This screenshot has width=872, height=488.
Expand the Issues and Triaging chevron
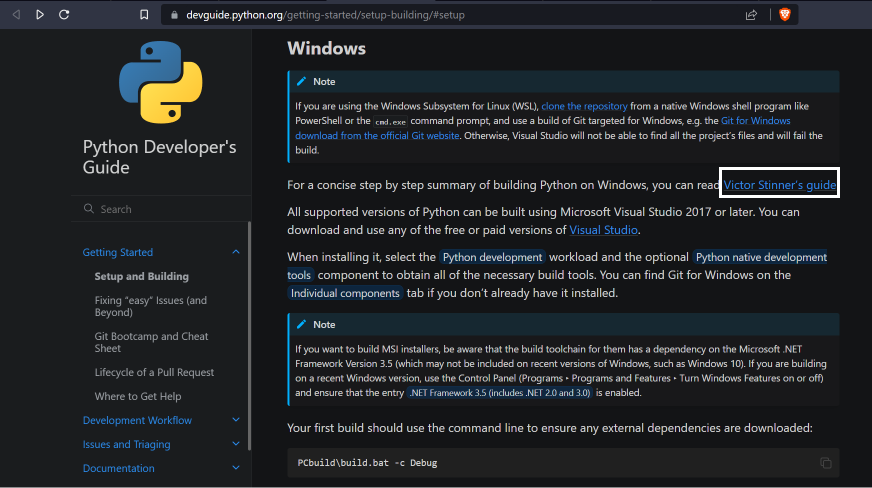click(236, 444)
